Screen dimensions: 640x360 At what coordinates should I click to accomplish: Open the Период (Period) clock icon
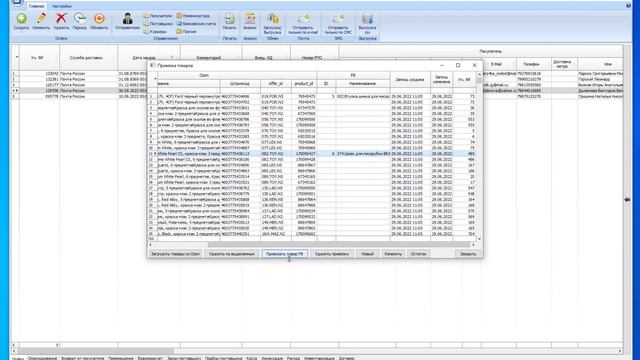(80, 18)
